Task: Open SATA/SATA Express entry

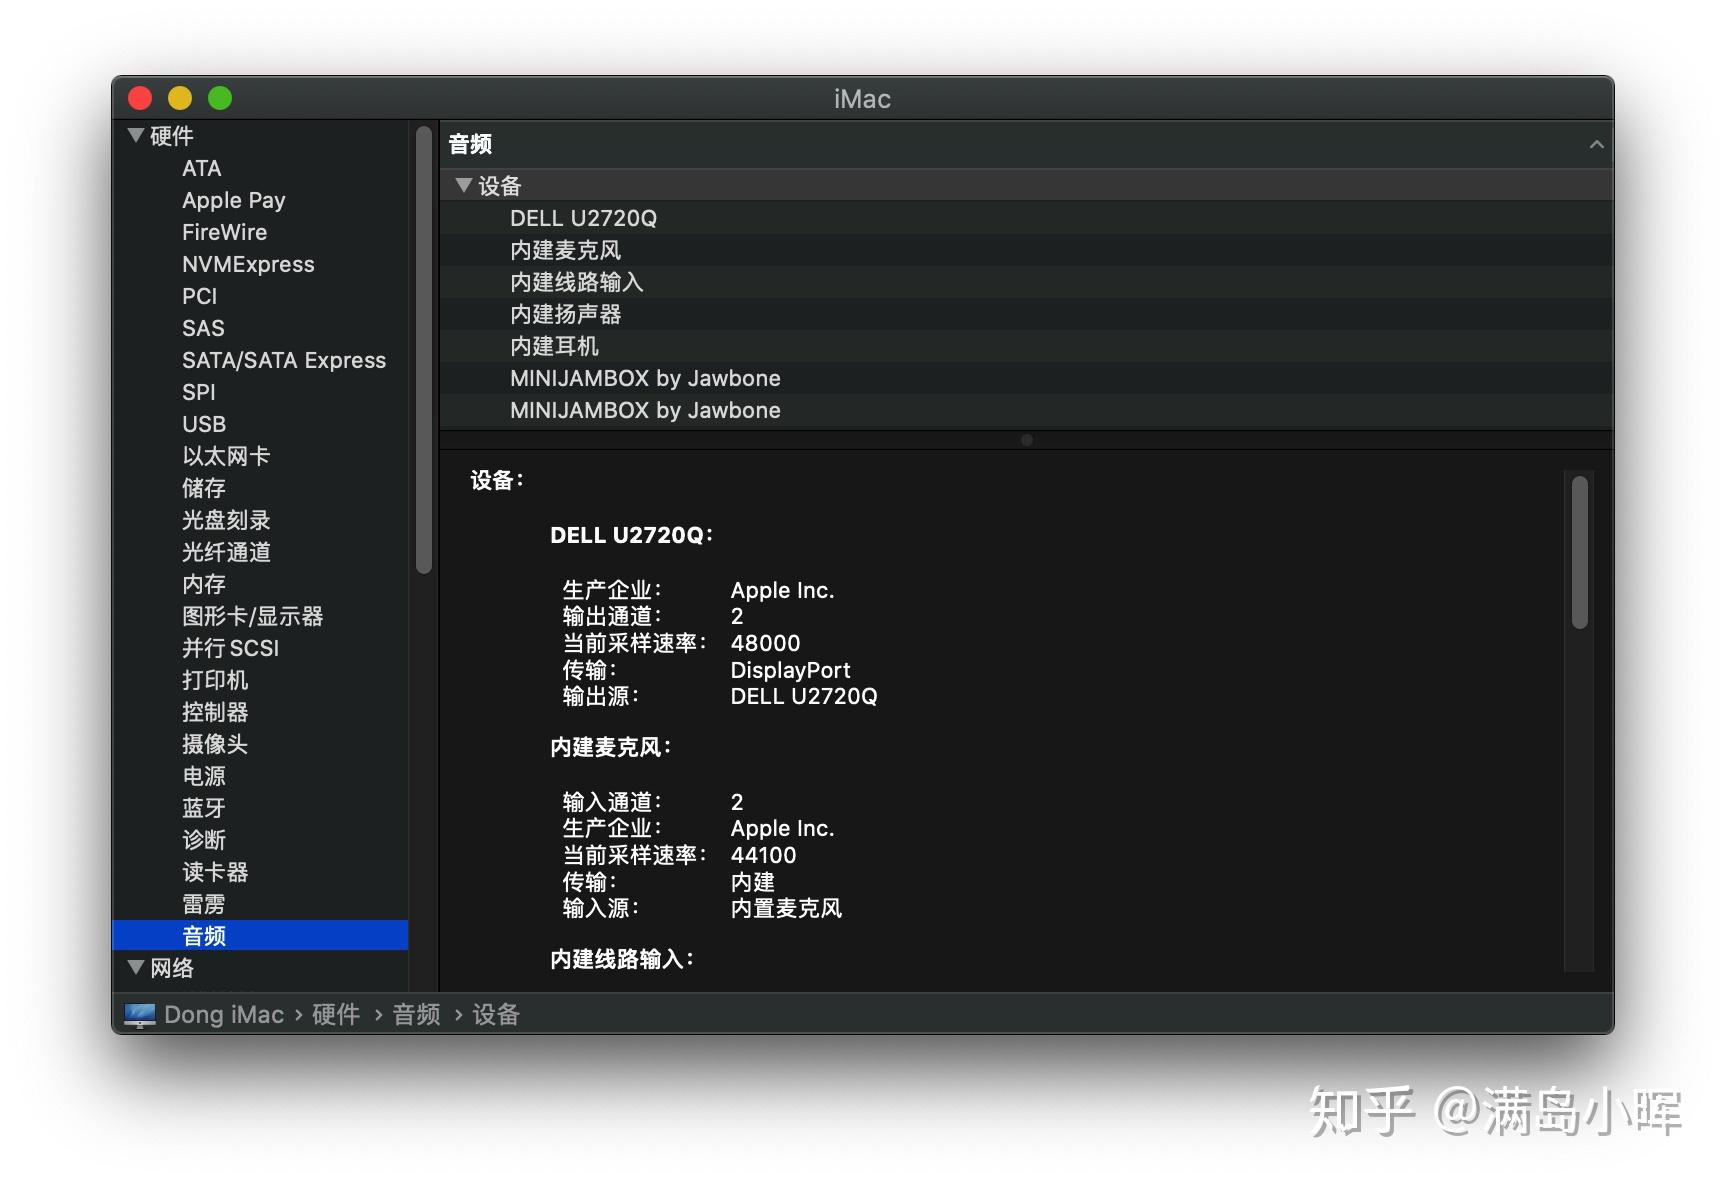Action: pos(284,360)
